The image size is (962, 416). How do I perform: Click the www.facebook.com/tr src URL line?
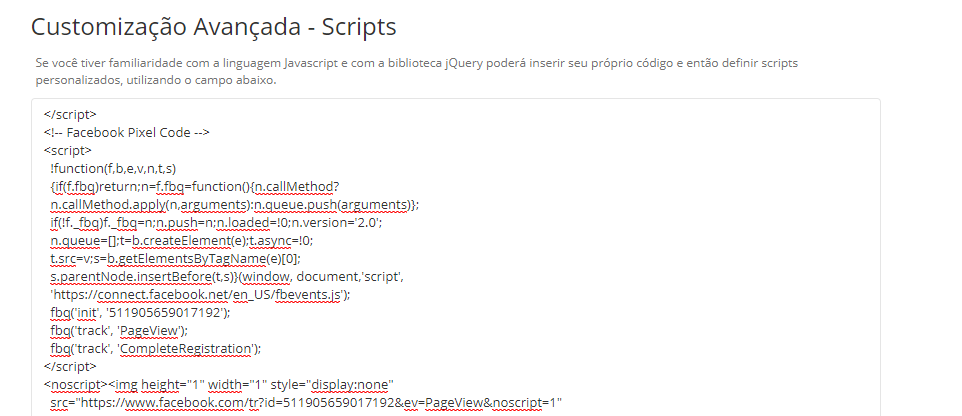point(306,403)
